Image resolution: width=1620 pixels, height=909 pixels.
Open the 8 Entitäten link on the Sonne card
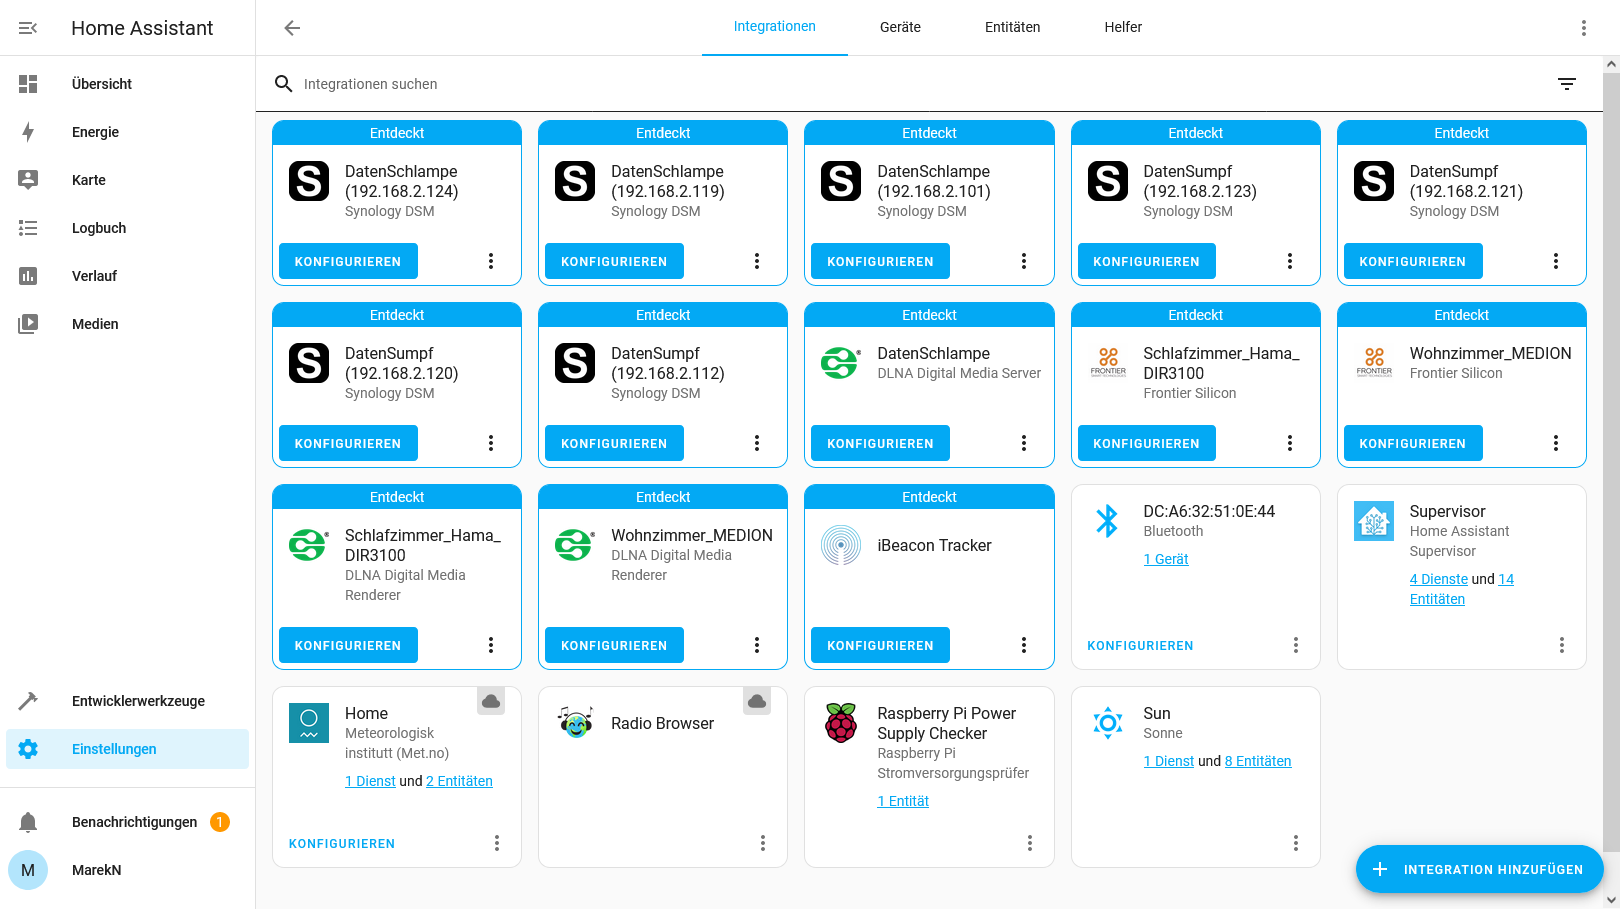pyautogui.click(x=1257, y=761)
